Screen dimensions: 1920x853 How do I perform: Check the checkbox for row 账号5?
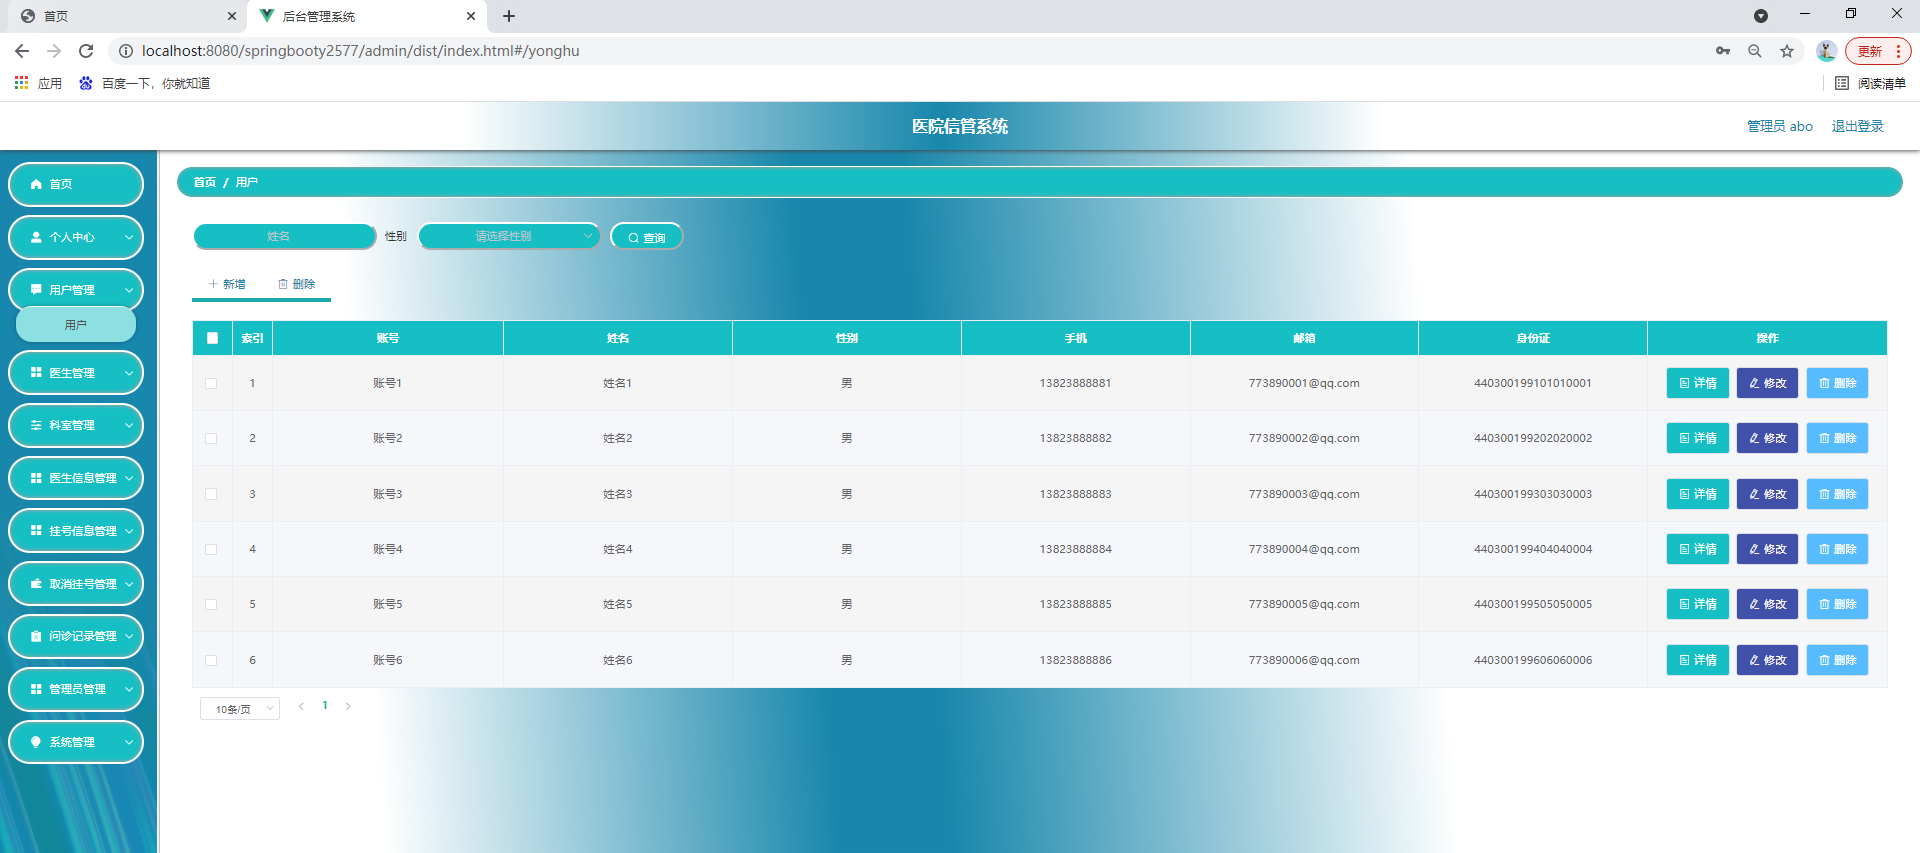coord(211,604)
